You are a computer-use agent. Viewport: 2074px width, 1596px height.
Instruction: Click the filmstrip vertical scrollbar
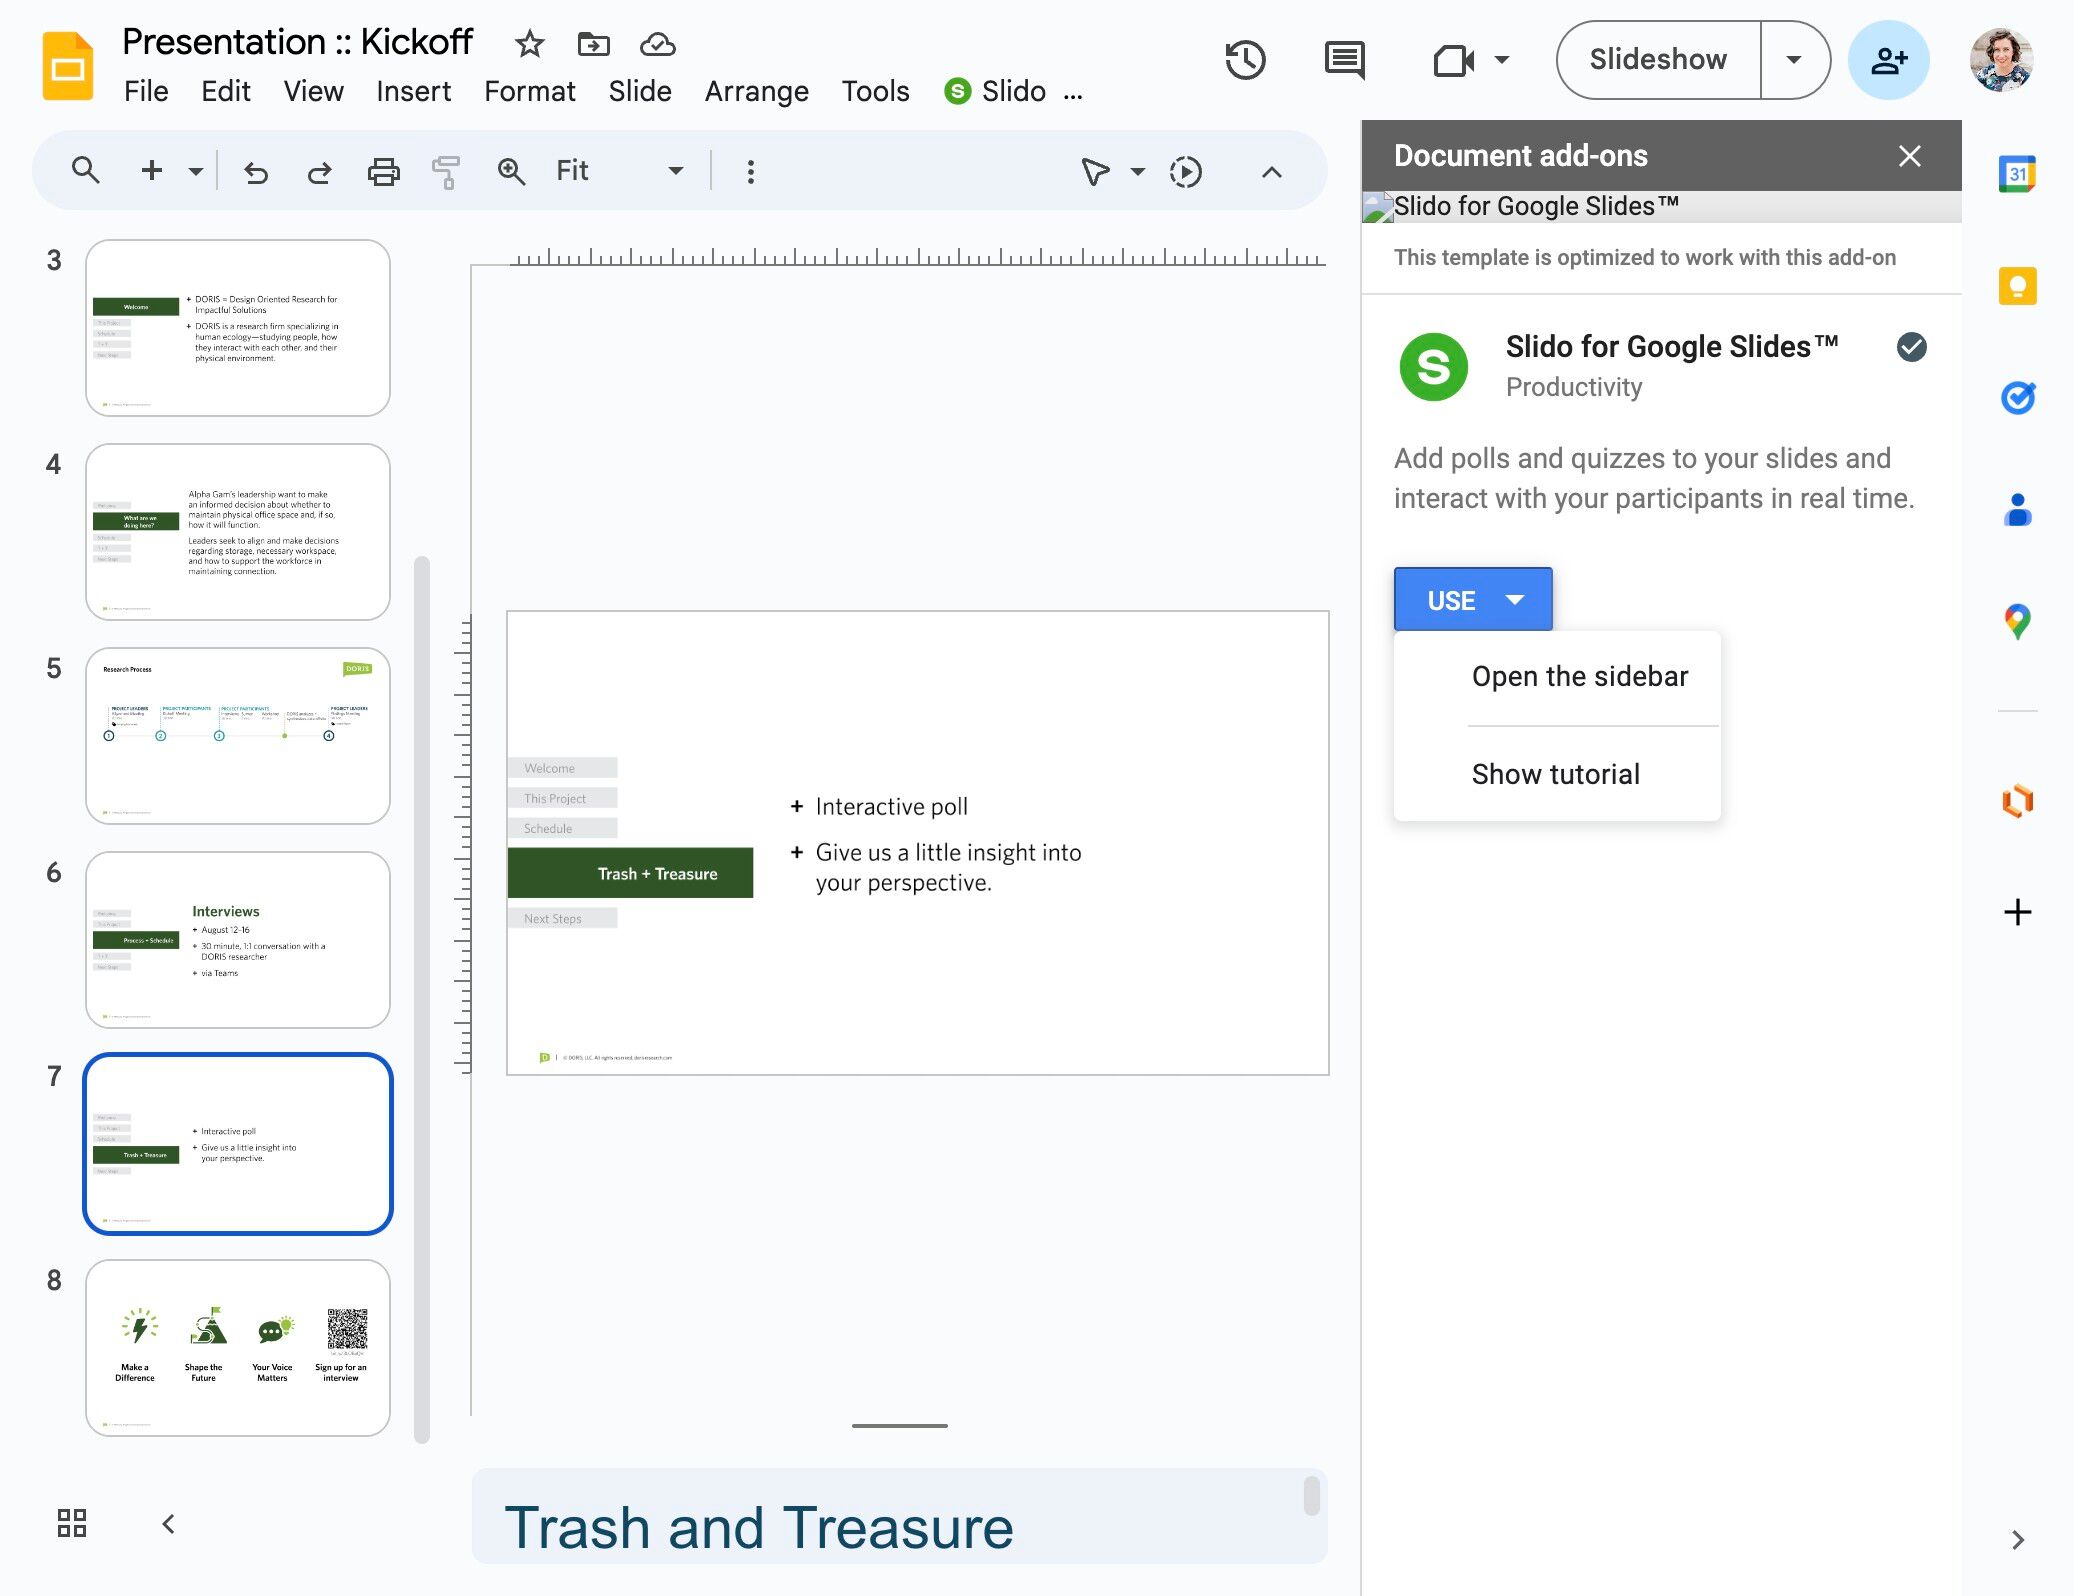click(x=422, y=1000)
